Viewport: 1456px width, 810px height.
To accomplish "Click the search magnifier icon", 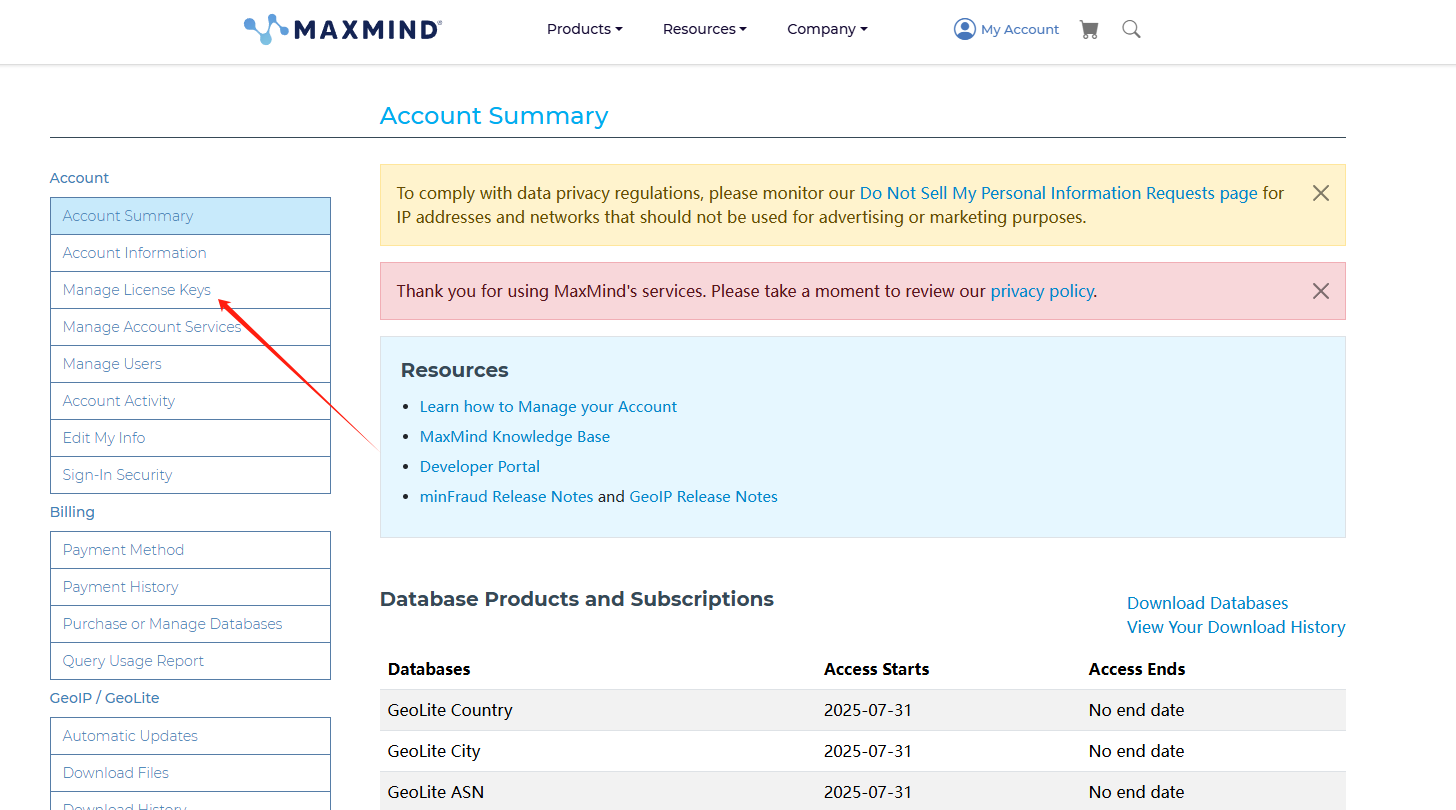I will tap(1131, 30).
